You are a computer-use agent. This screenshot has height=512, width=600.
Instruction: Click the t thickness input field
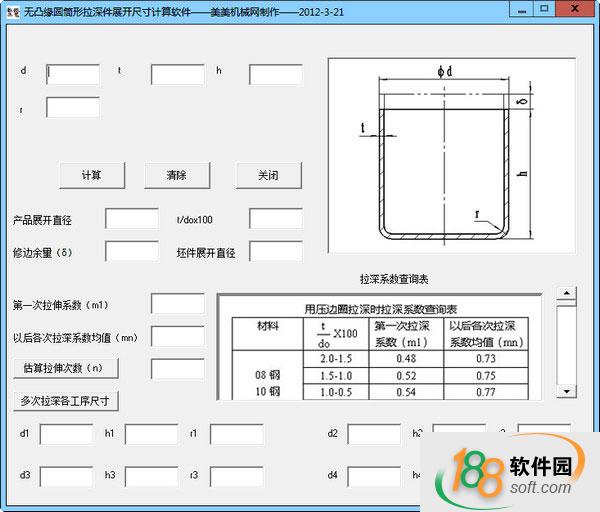point(178,74)
